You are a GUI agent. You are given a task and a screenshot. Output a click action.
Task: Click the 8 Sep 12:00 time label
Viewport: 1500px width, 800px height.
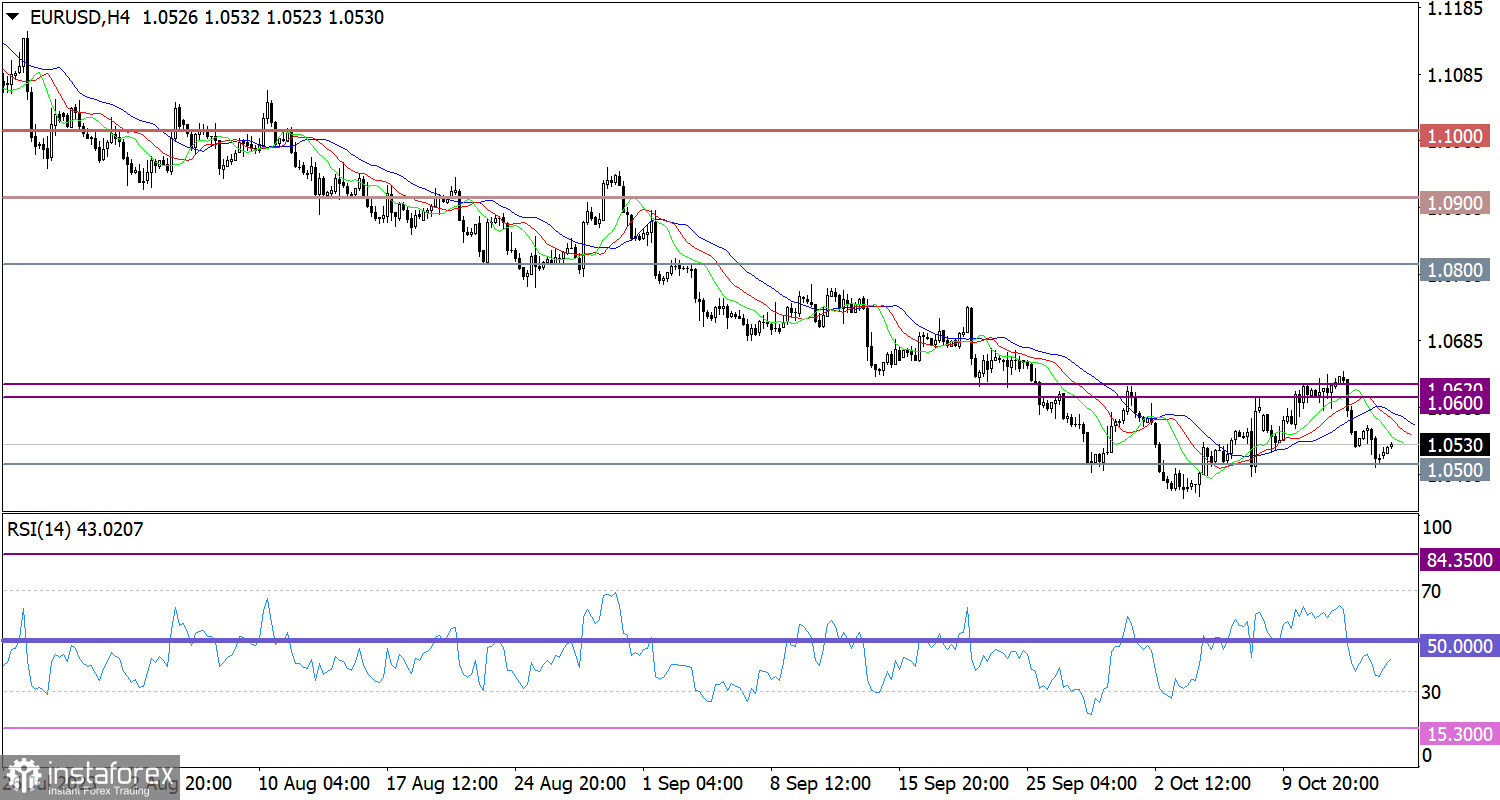[x=820, y=782]
